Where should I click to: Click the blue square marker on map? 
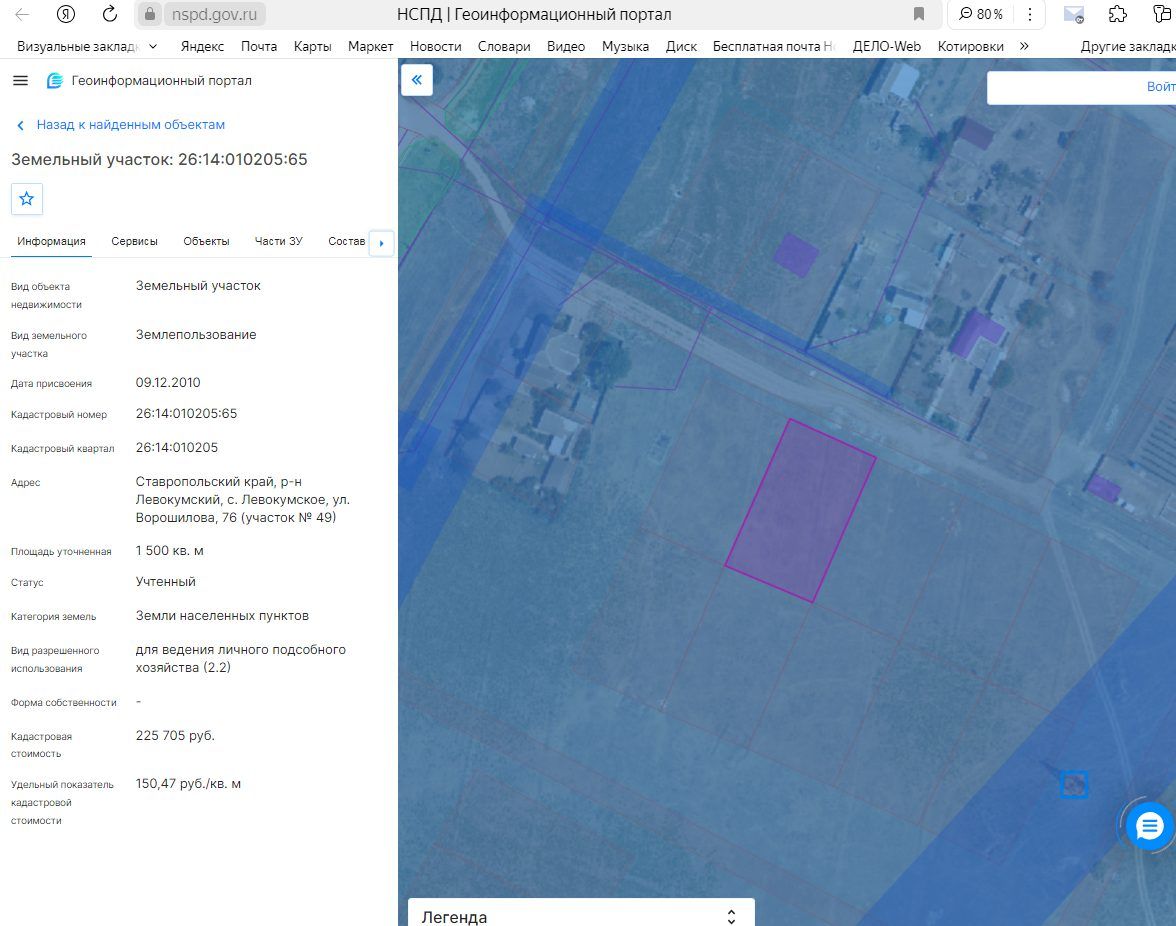point(1074,785)
